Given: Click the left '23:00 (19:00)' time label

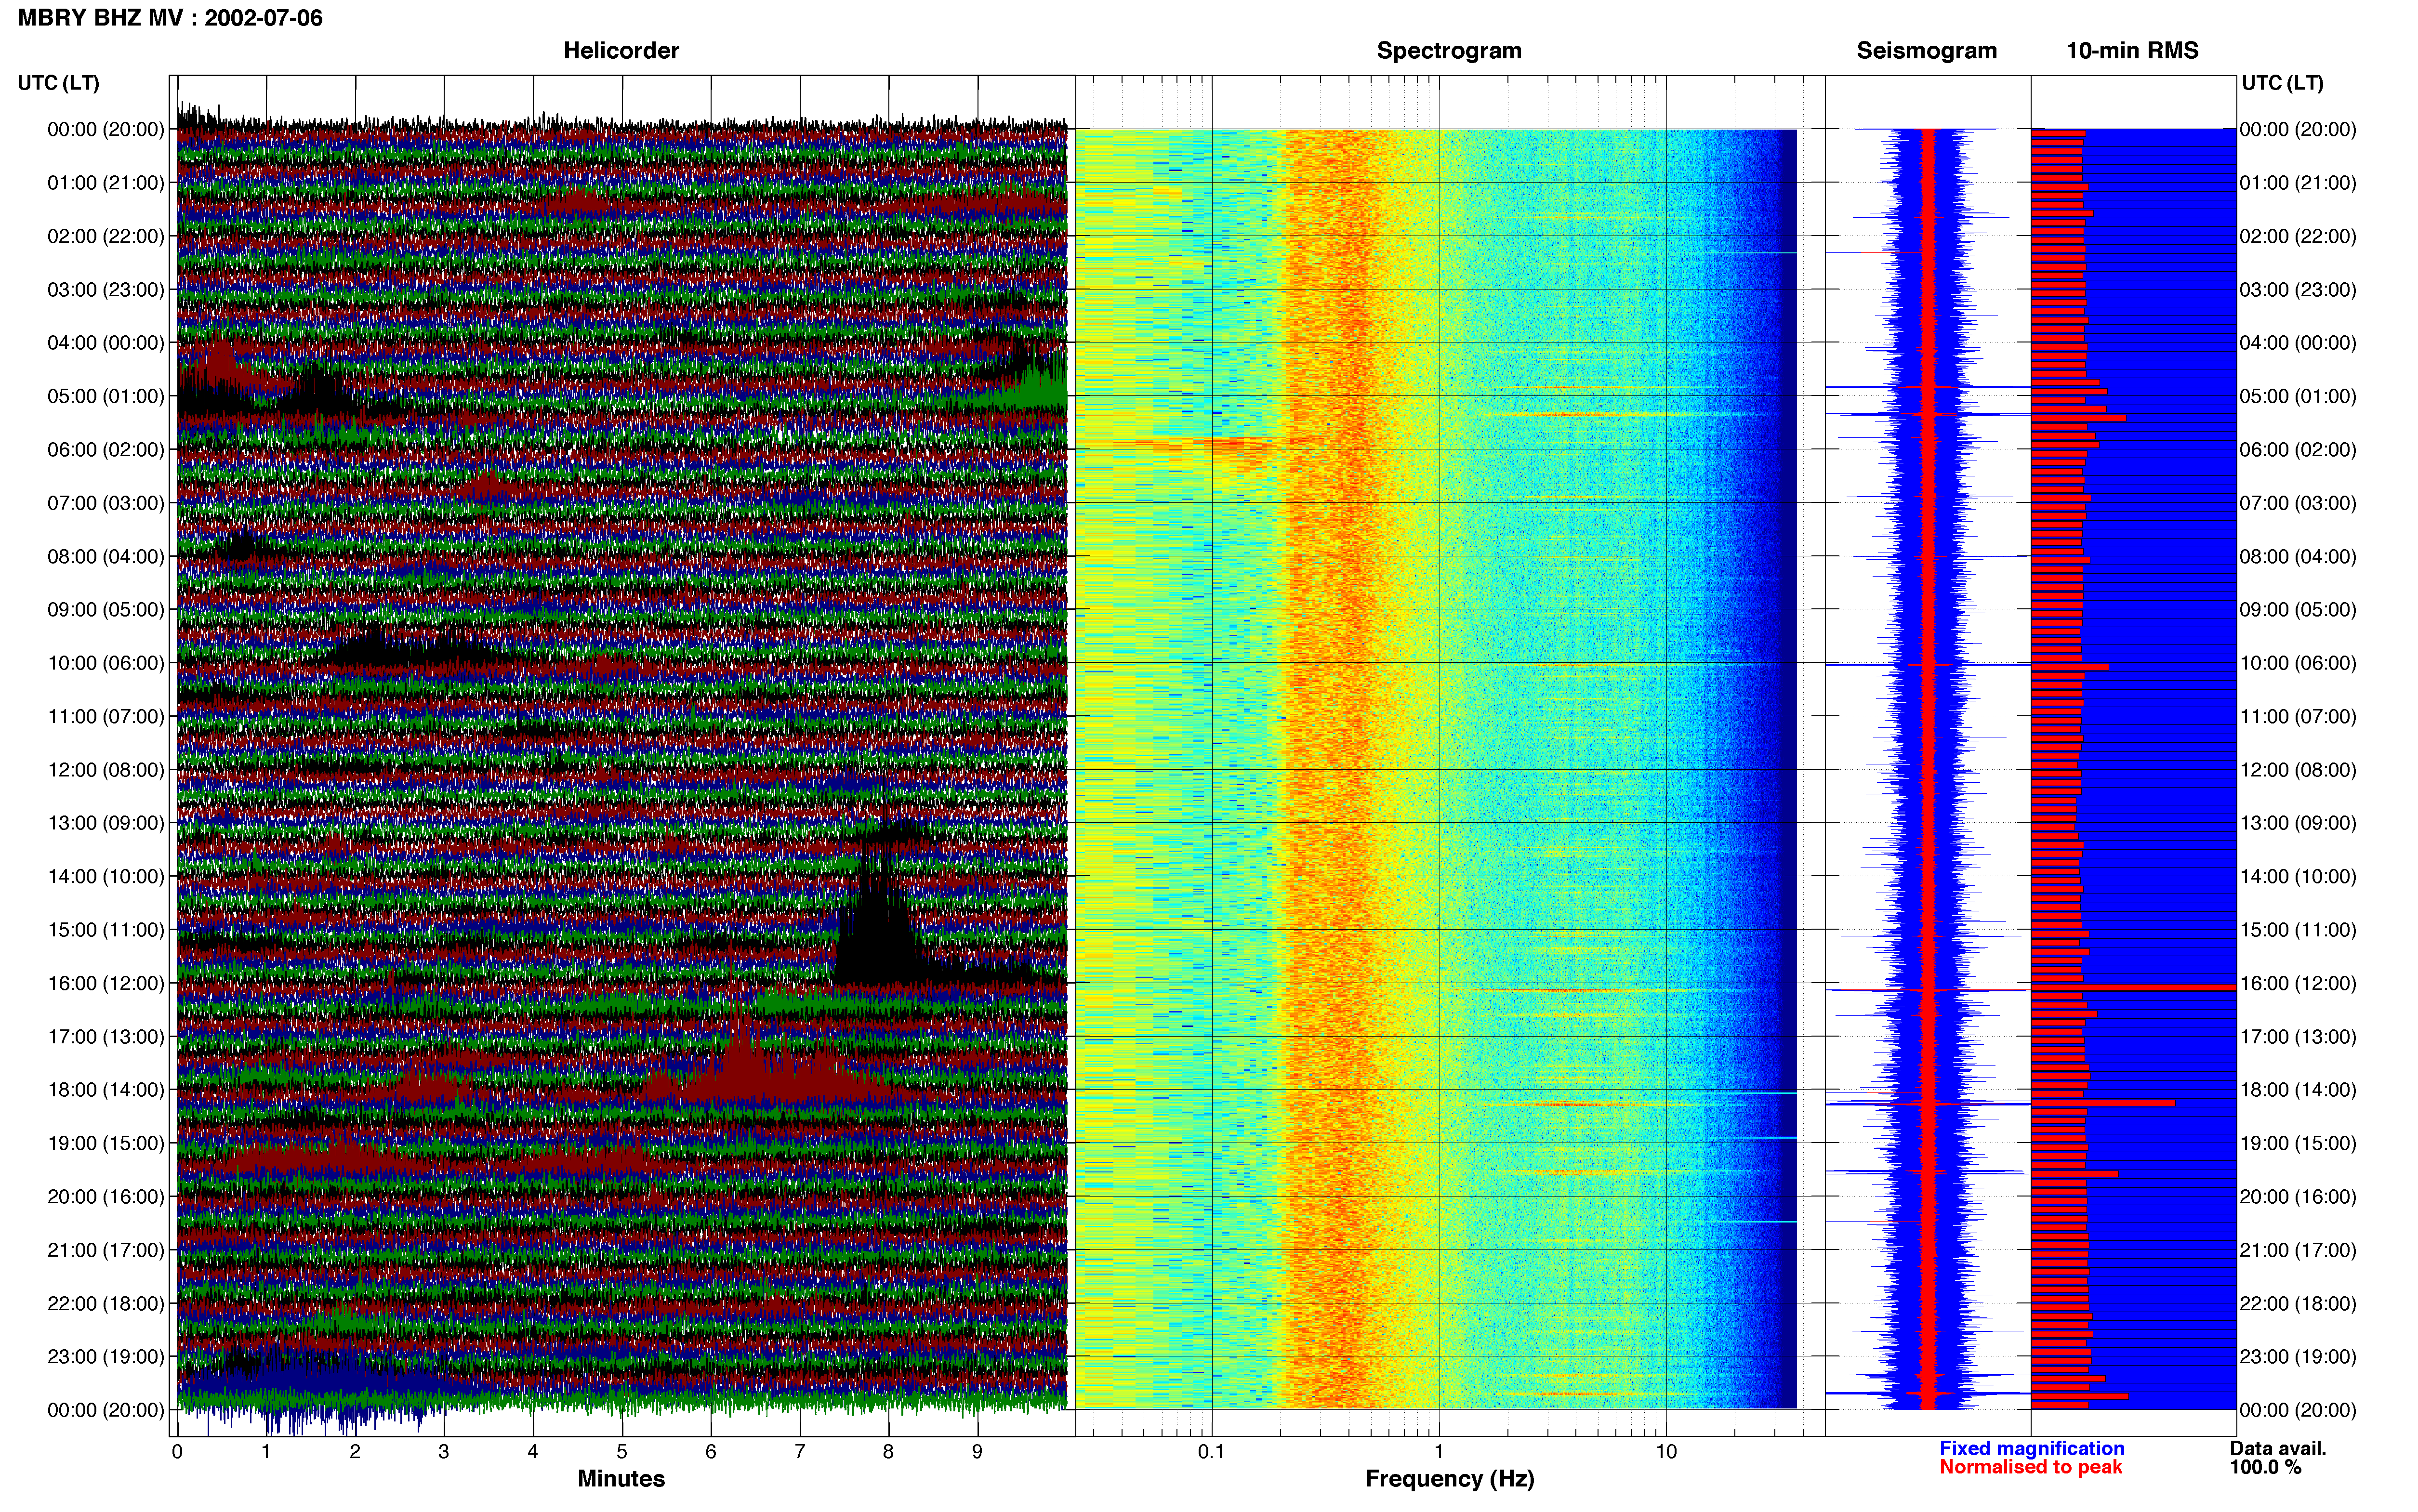Looking at the screenshot, I should pyautogui.click(x=106, y=1357).
